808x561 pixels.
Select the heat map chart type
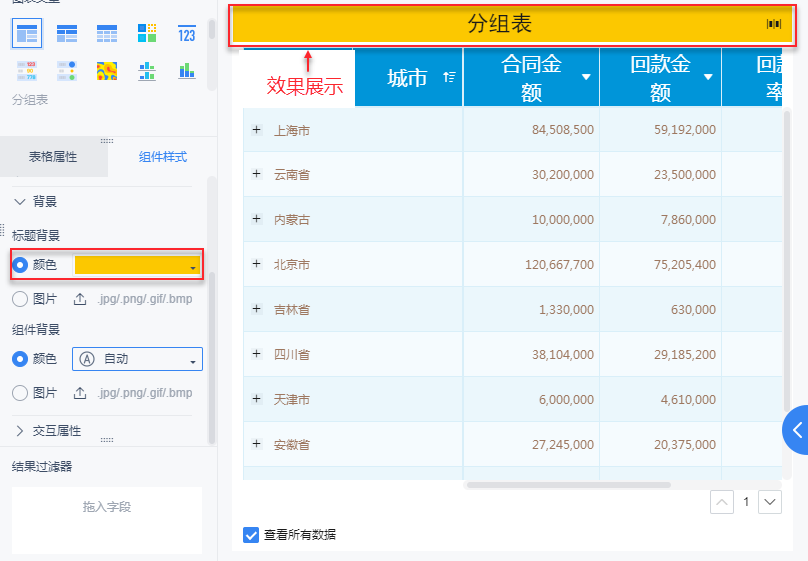[x=107, y=71]
